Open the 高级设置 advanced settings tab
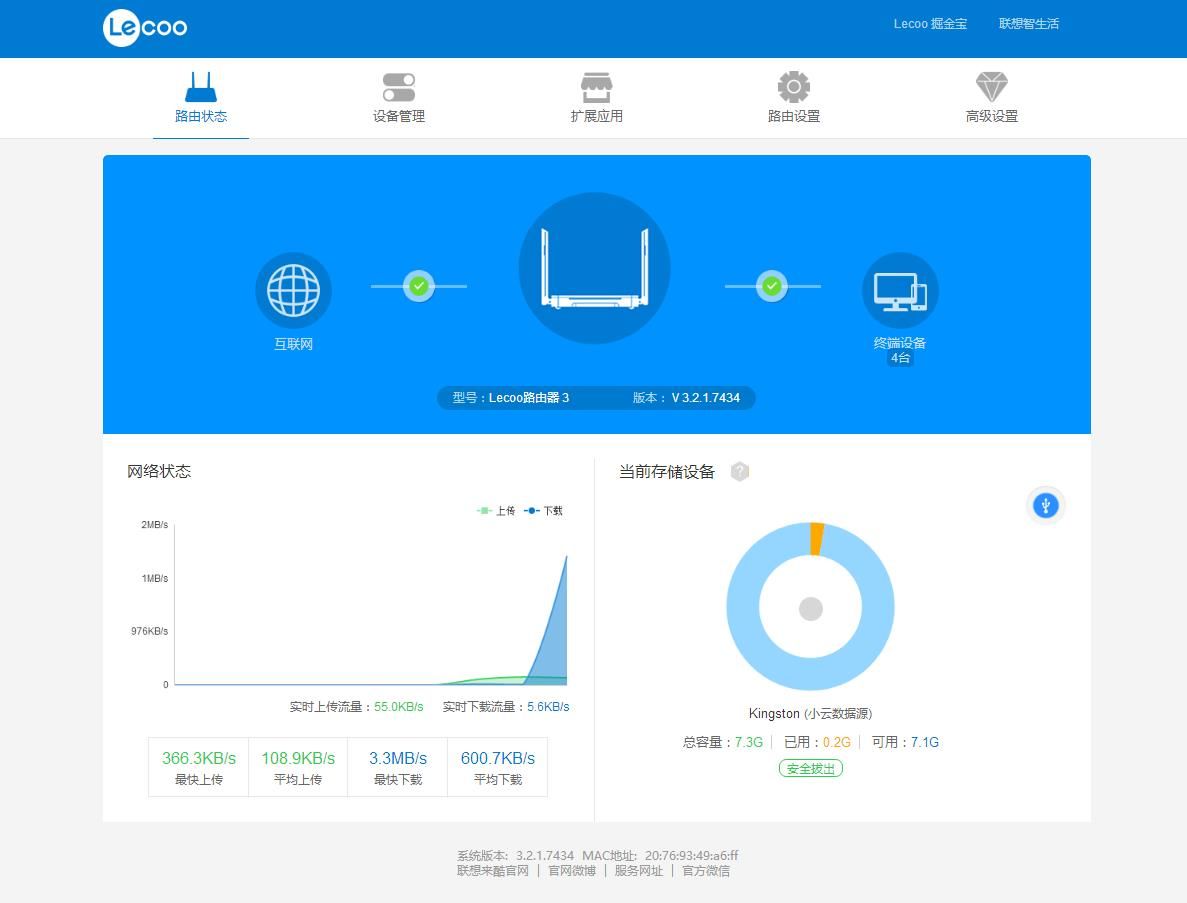The width and height of the screenshot is (1187, 903). (992, 98)
